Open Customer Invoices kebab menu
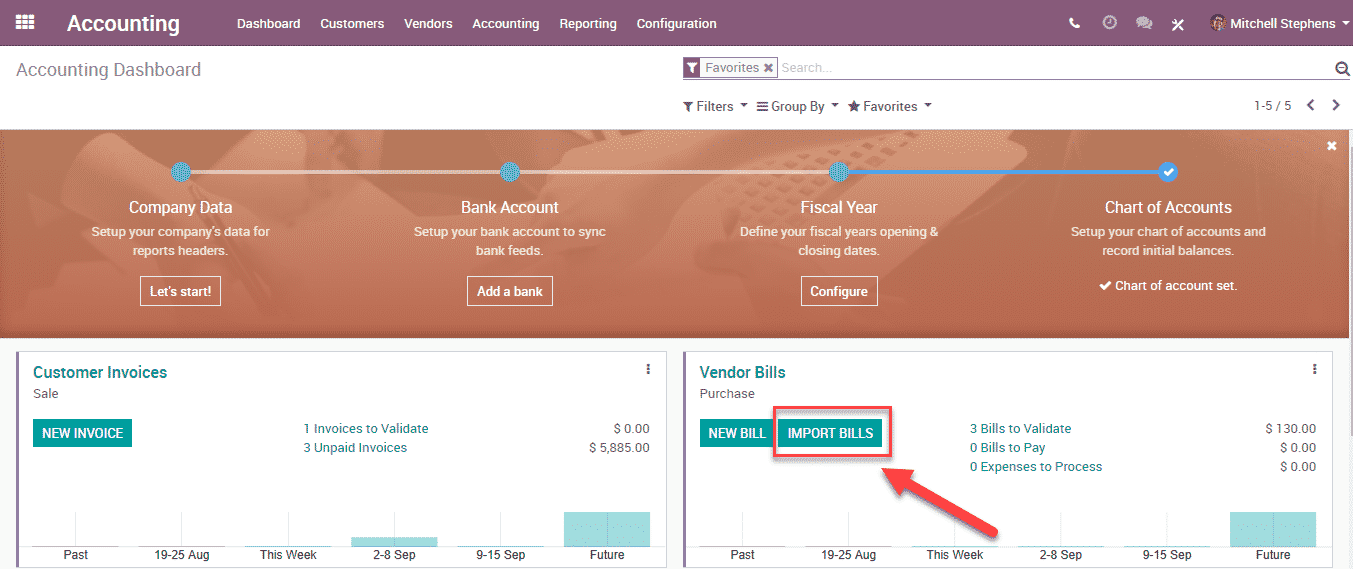This screenshot has height=569, width=1353. (648, 369)
